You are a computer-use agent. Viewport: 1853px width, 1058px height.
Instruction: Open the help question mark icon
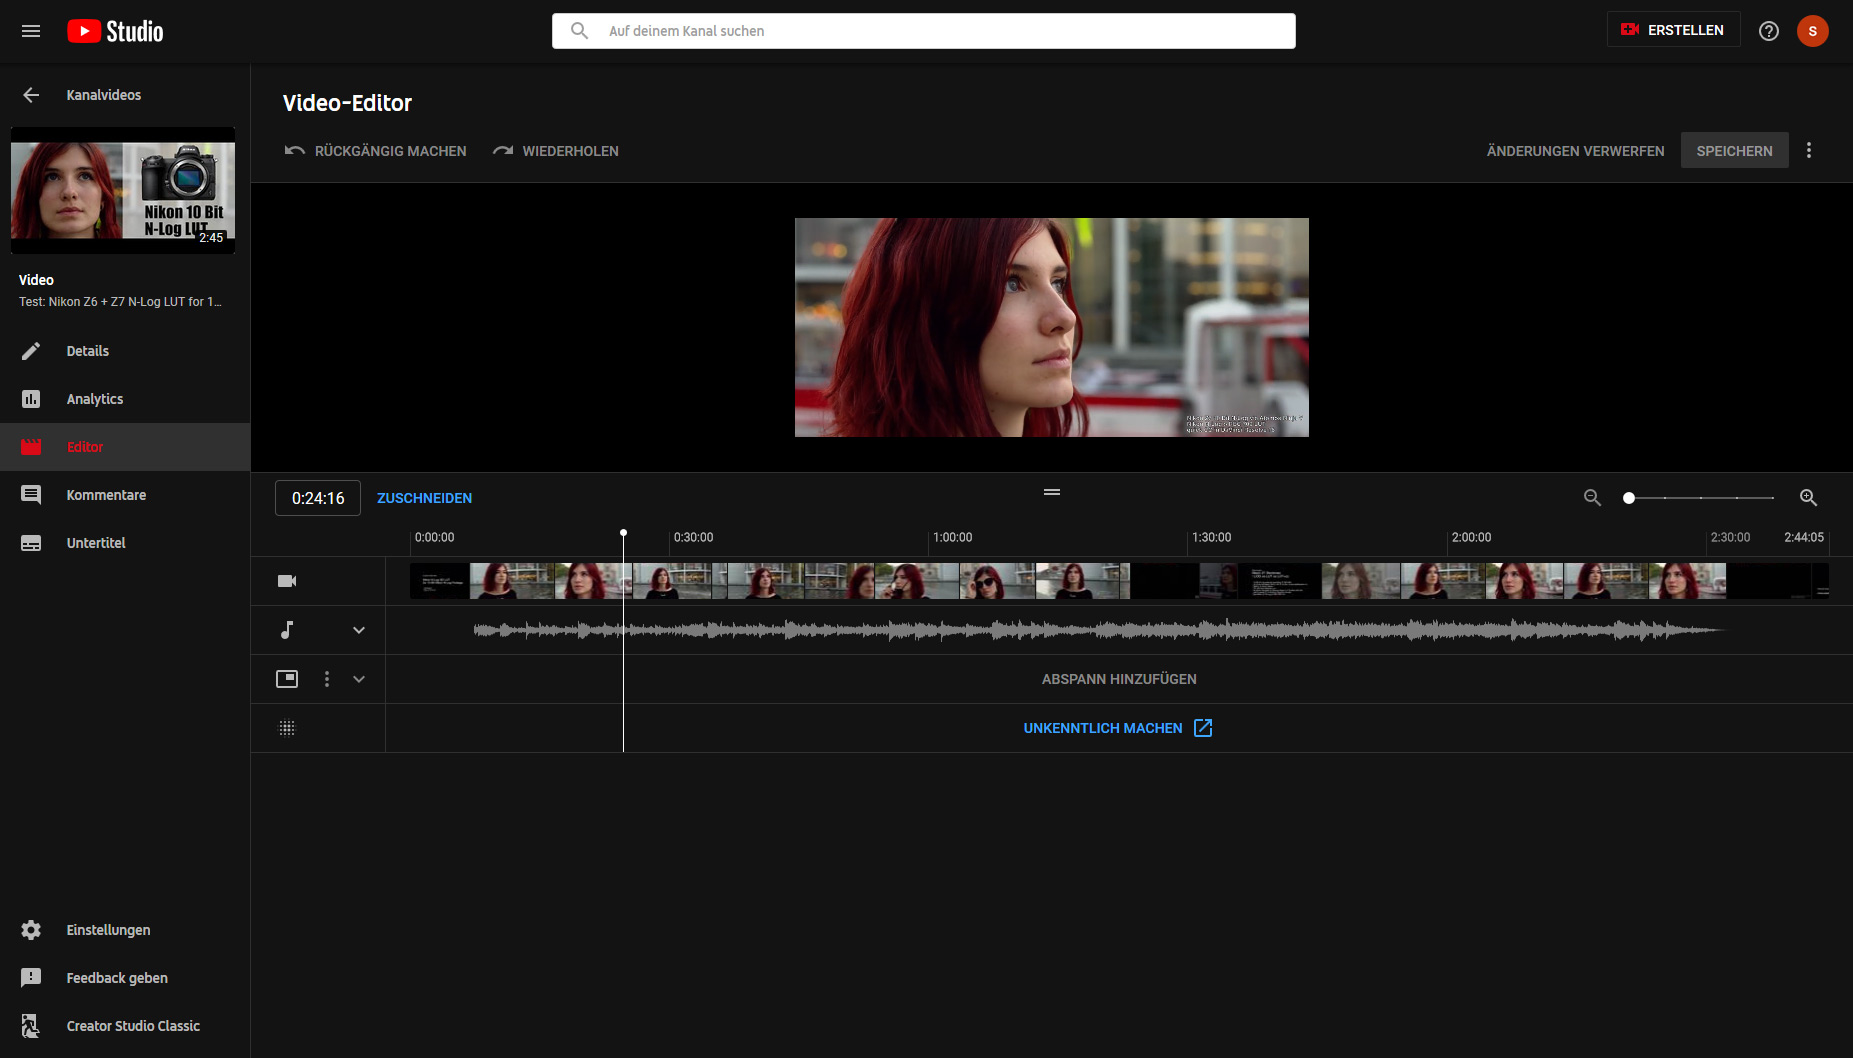1768,31
